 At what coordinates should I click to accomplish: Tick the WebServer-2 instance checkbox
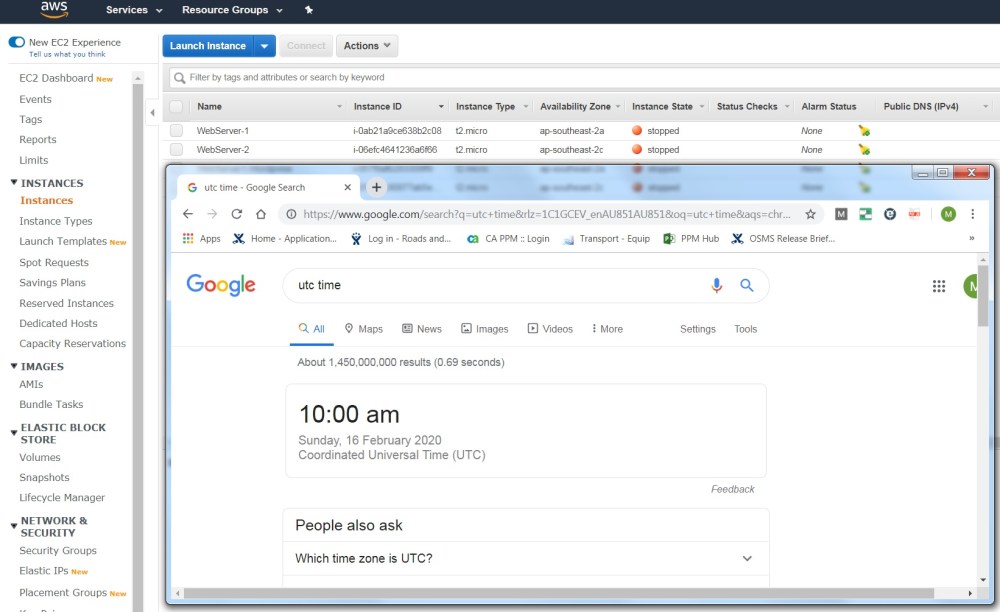[176, 150]
